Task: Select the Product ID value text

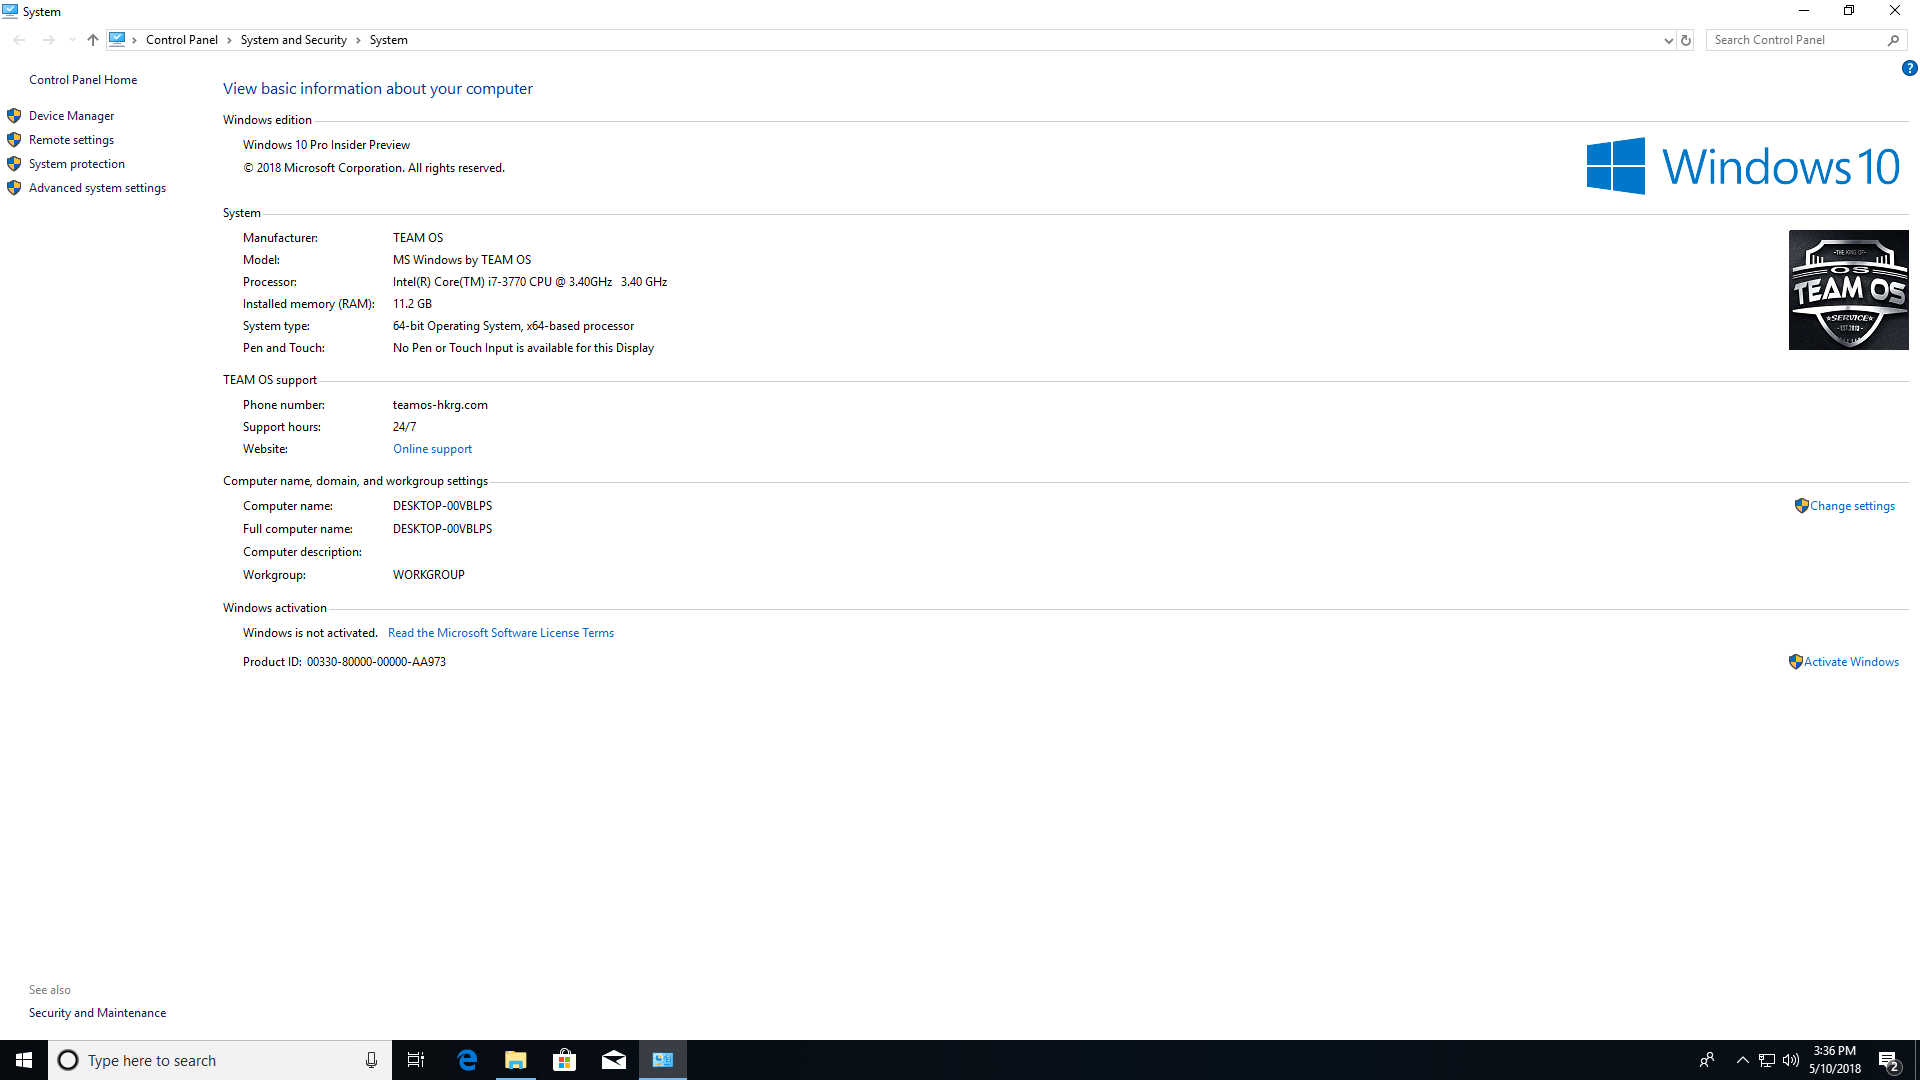Action: tap(376, 662)
